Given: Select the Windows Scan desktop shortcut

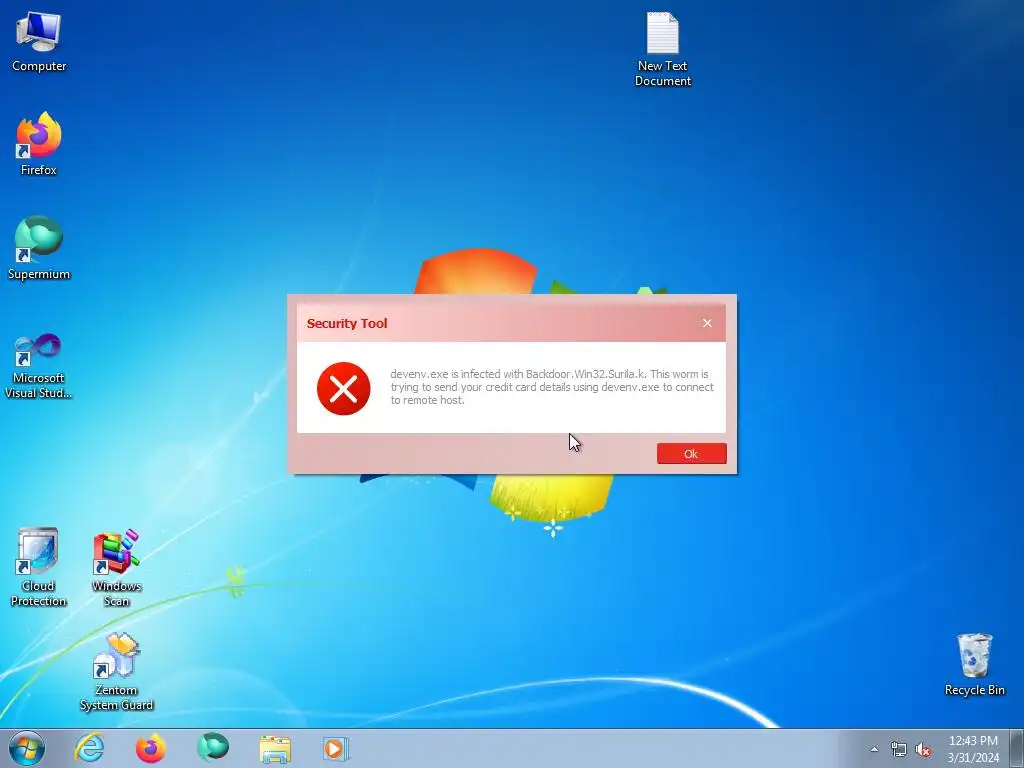Looking at the screenshot, I should pyautogui.click(x=116, y=567).
